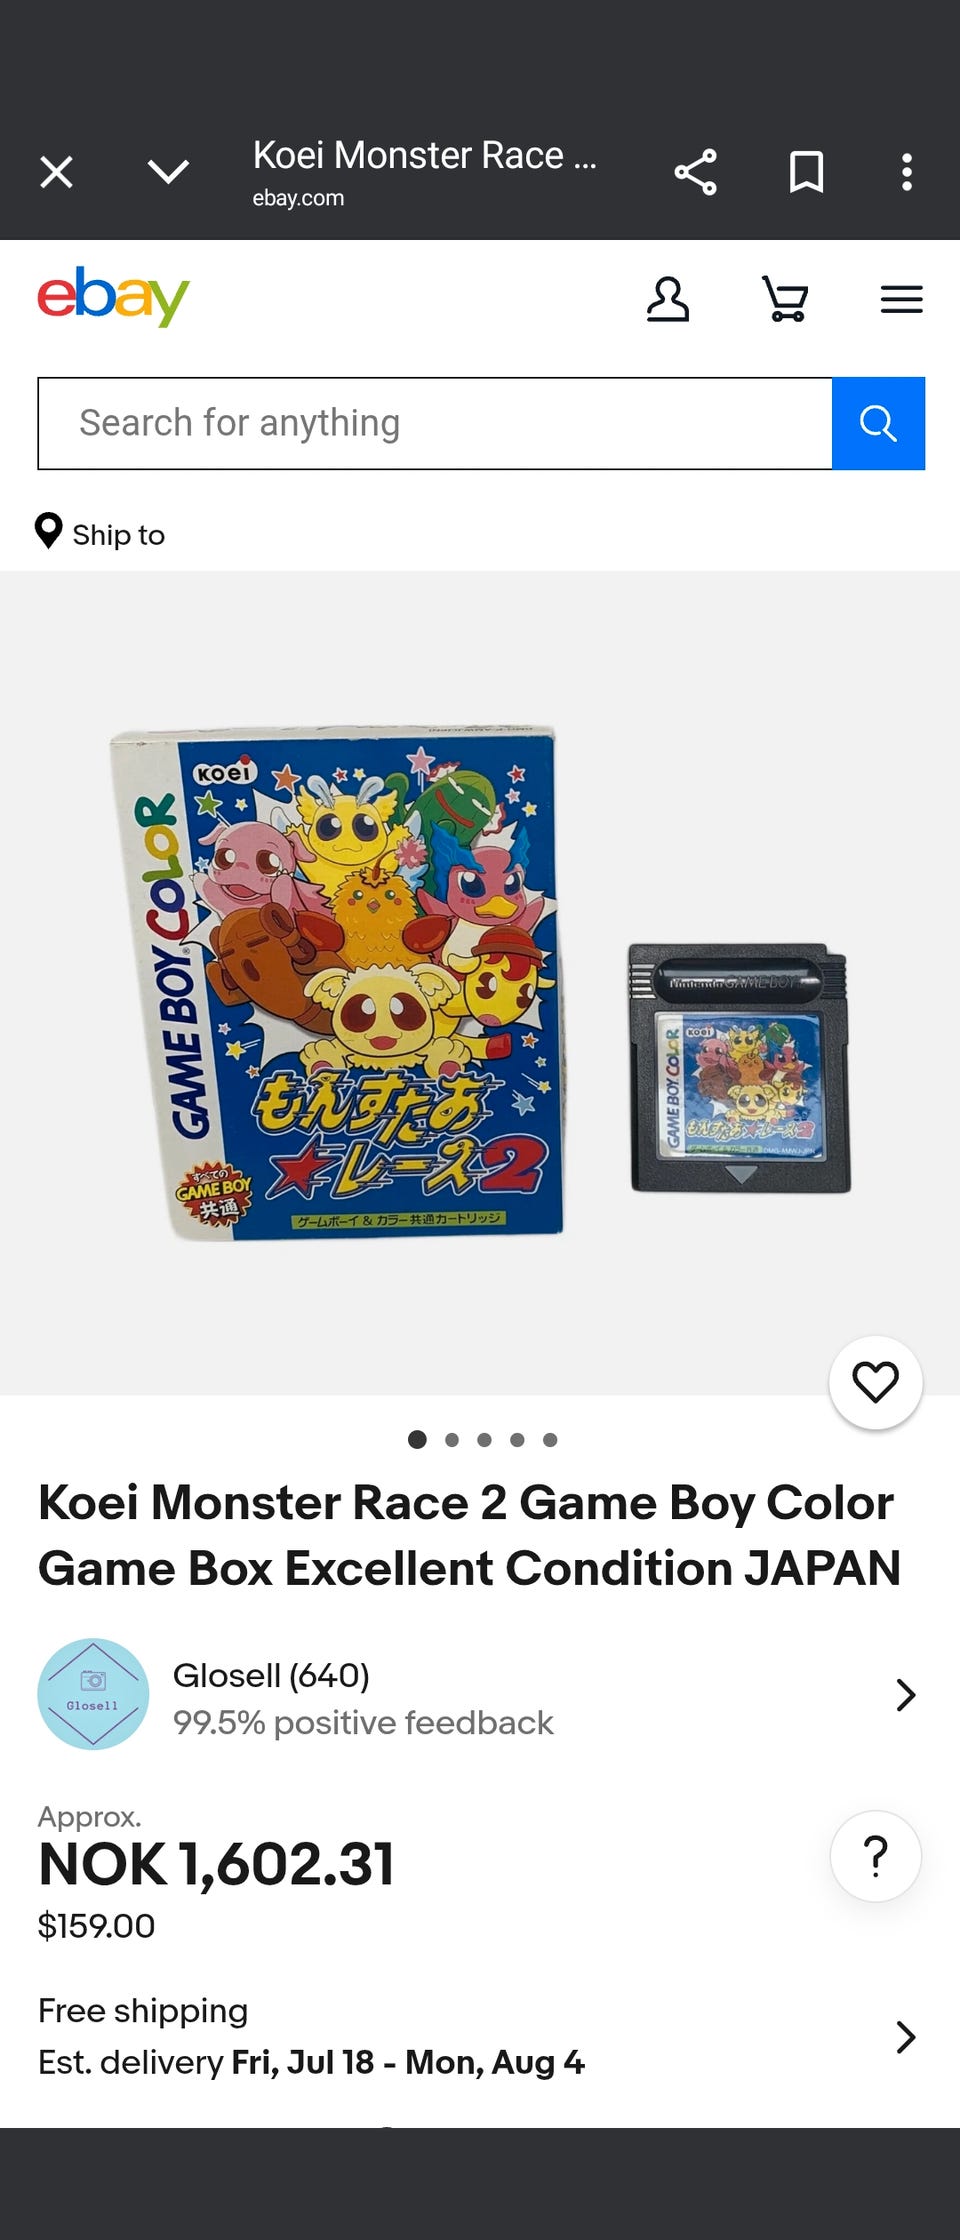This screenshot has height=2240, width=960.
Task: Open Glosell seller avatar
Action: [93, 1694]
